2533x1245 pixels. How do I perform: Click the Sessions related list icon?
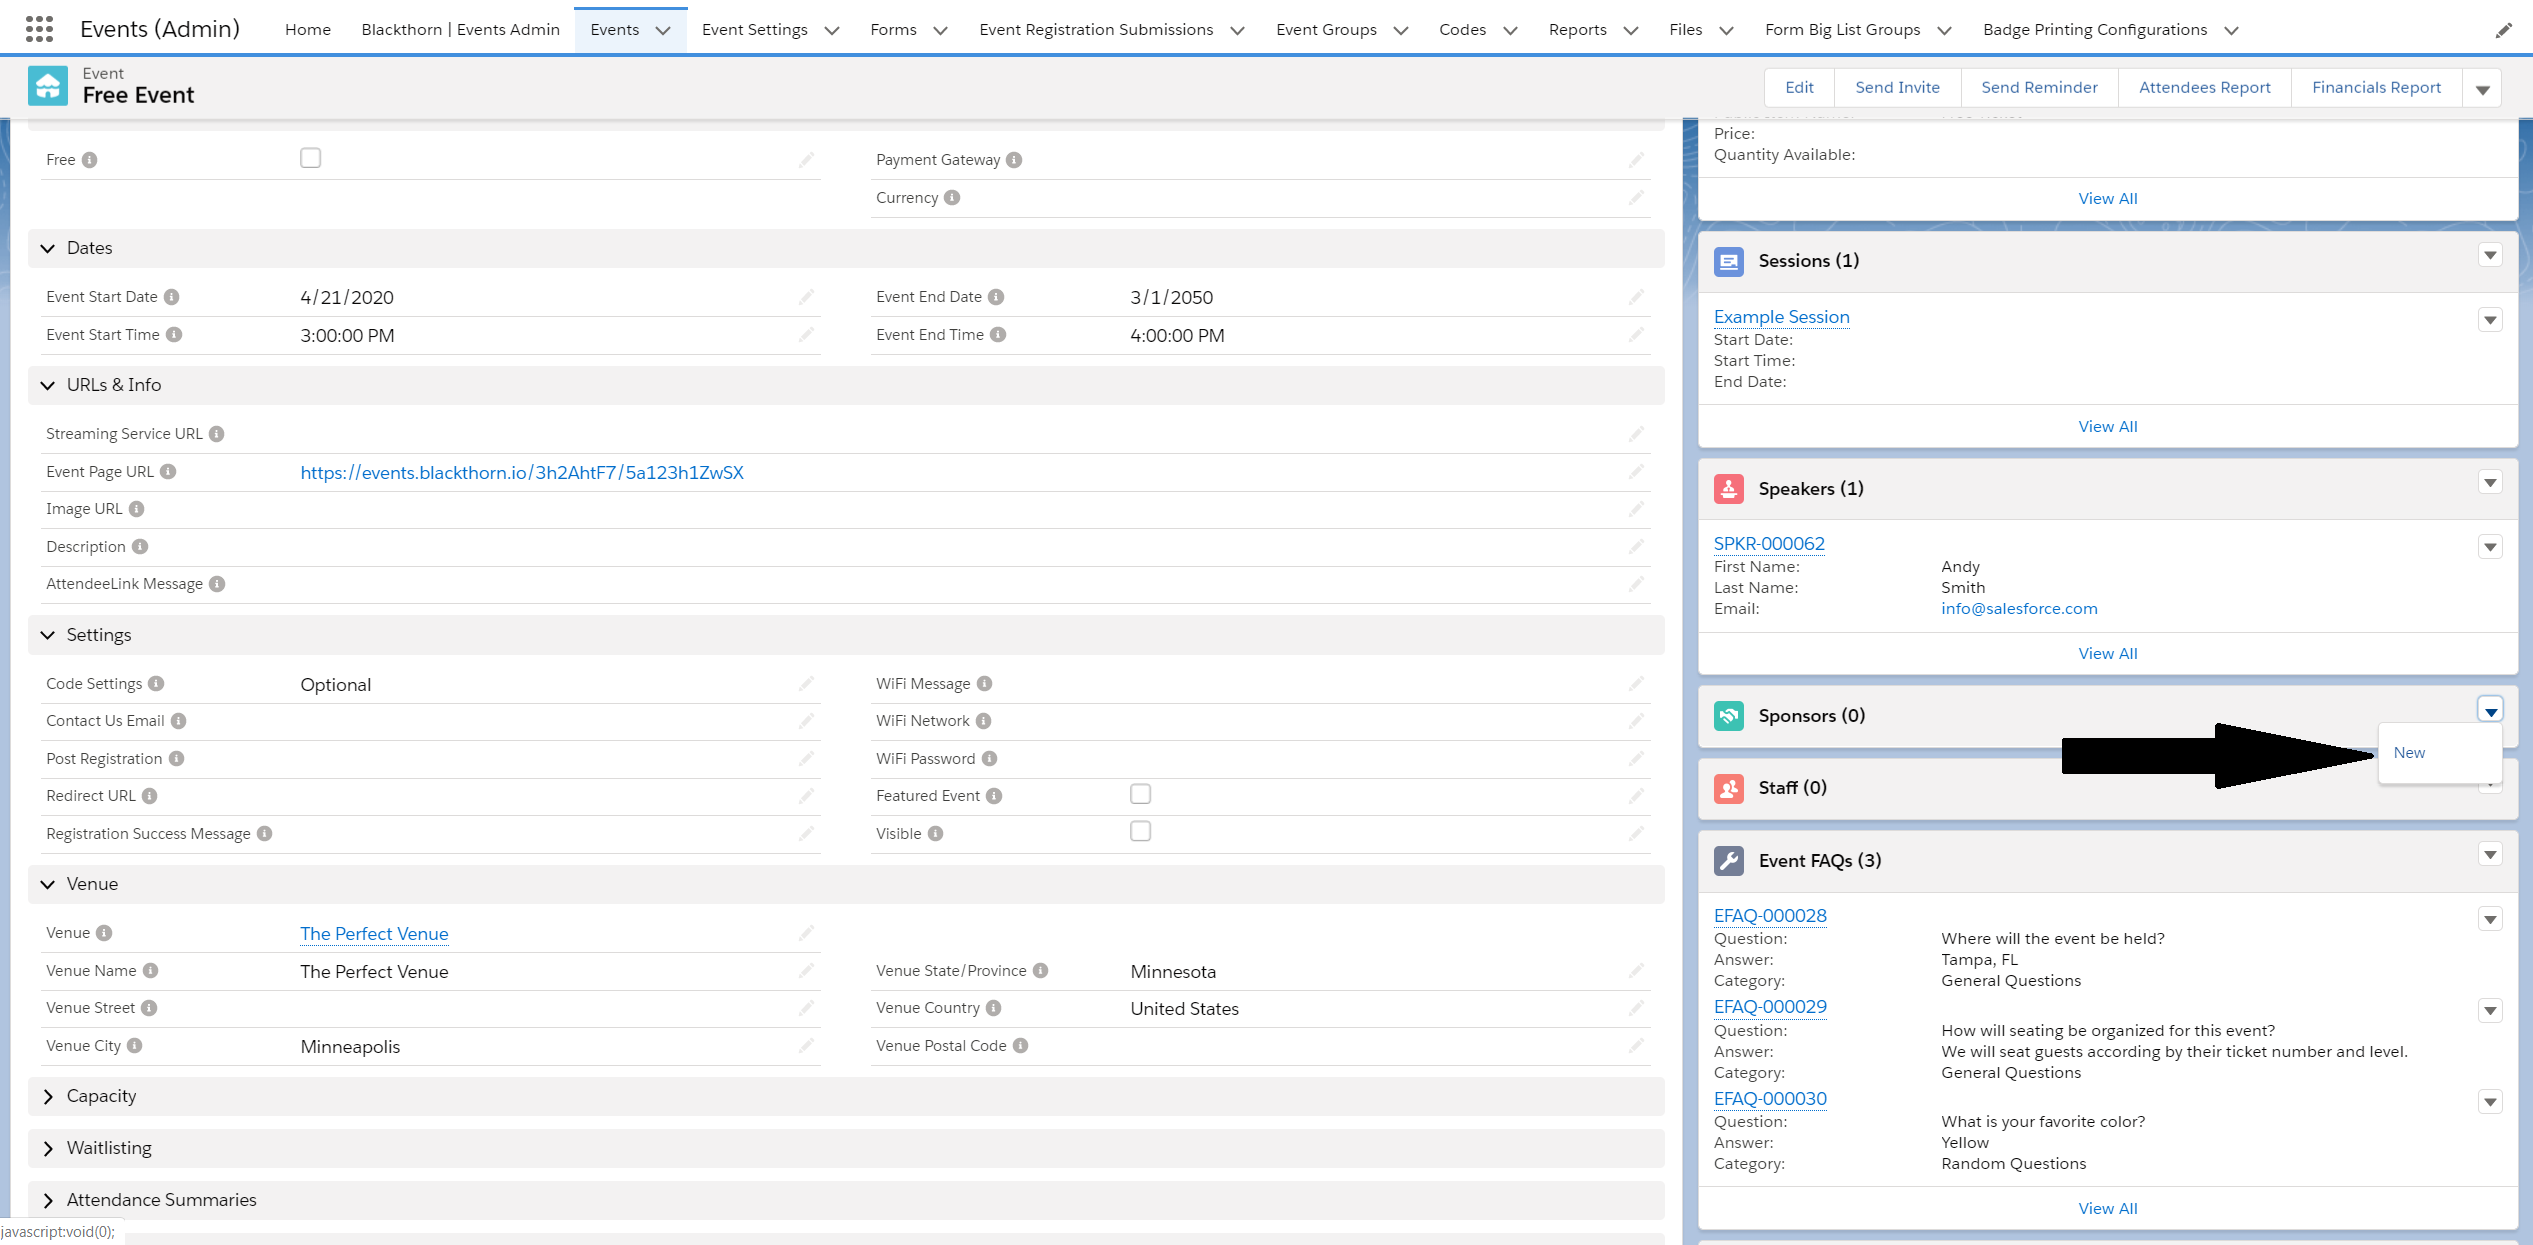click(1728, 261)
